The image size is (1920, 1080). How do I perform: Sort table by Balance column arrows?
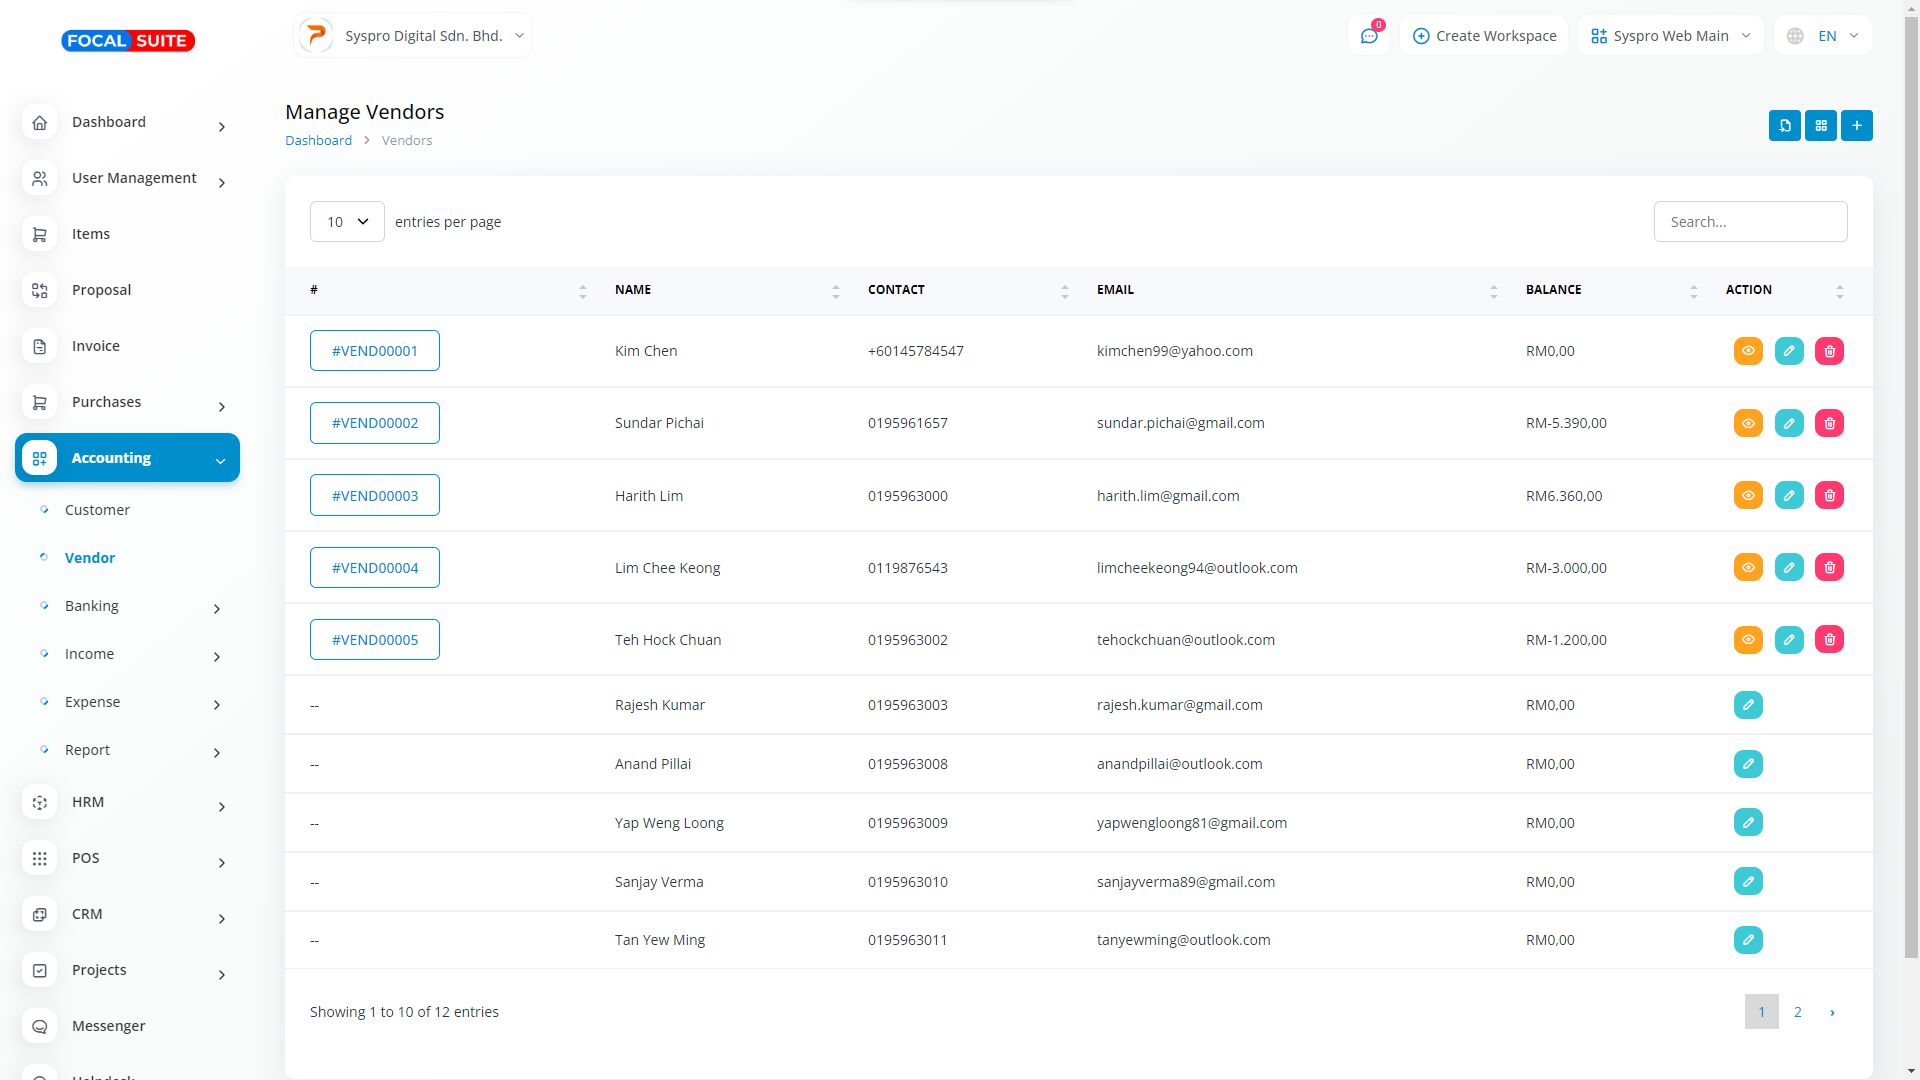click(1693, 291)
